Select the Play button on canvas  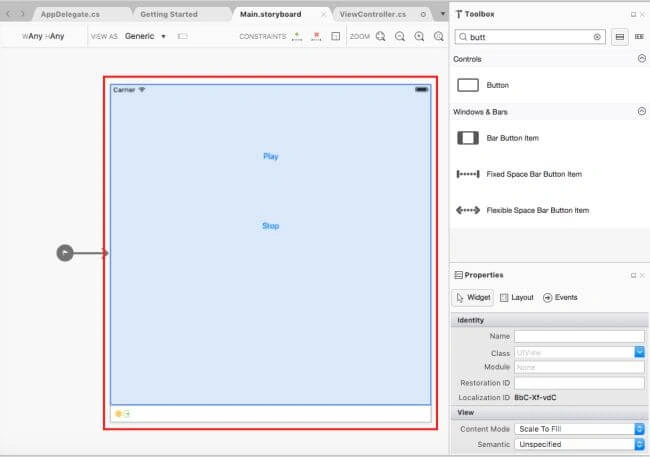[x=271, y=156]
